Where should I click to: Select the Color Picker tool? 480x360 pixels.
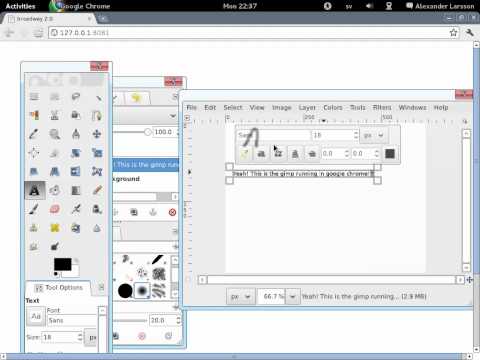[x=34, y=134]
